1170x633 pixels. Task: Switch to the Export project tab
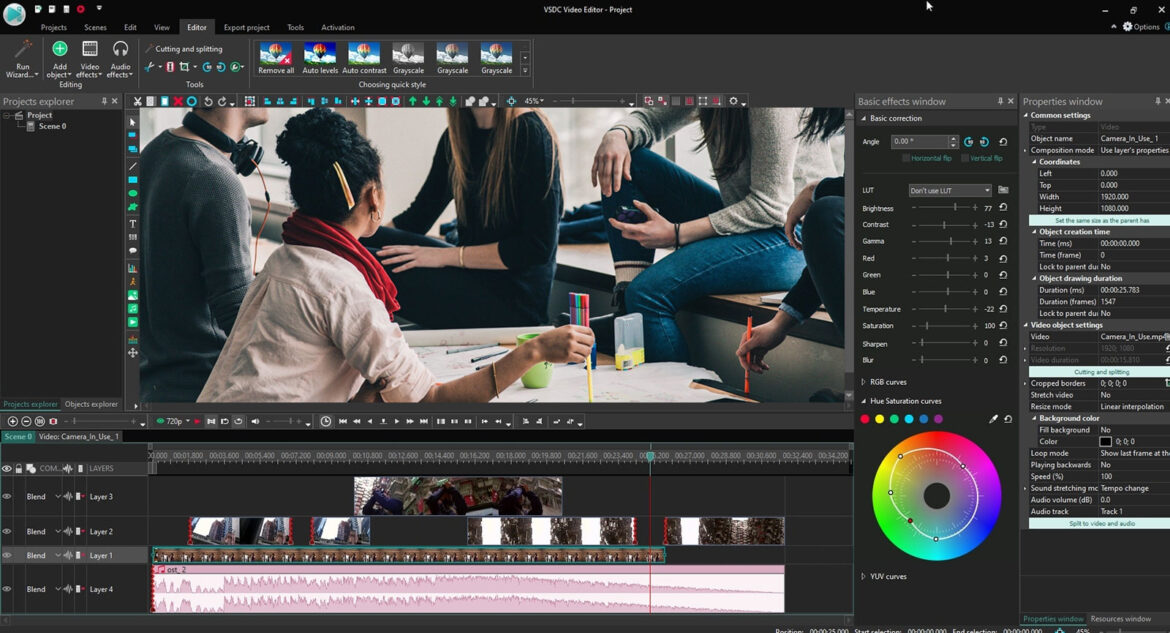[x=246, y=27]
